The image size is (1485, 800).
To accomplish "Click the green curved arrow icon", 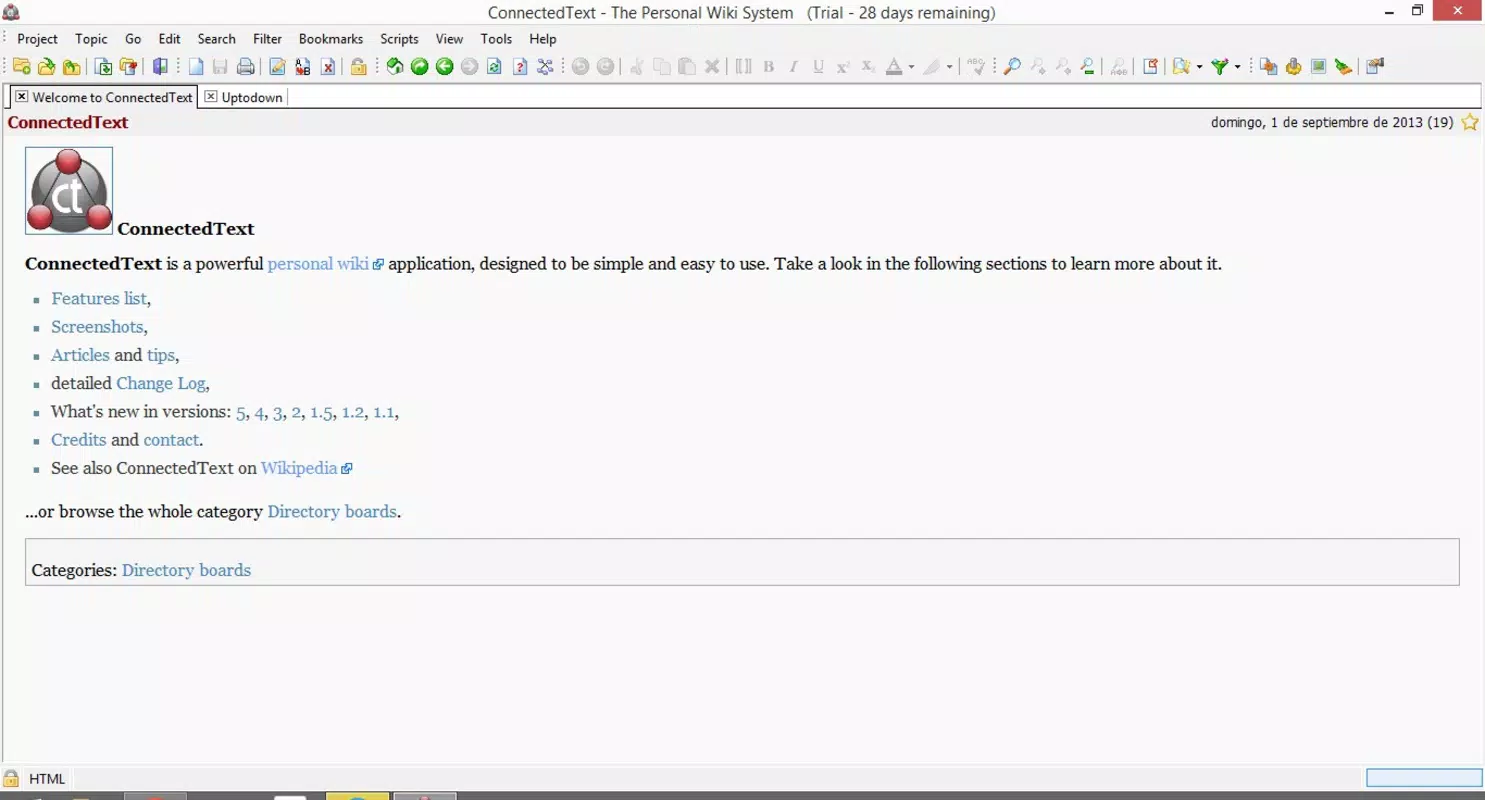I will click(x=420, y=67).
